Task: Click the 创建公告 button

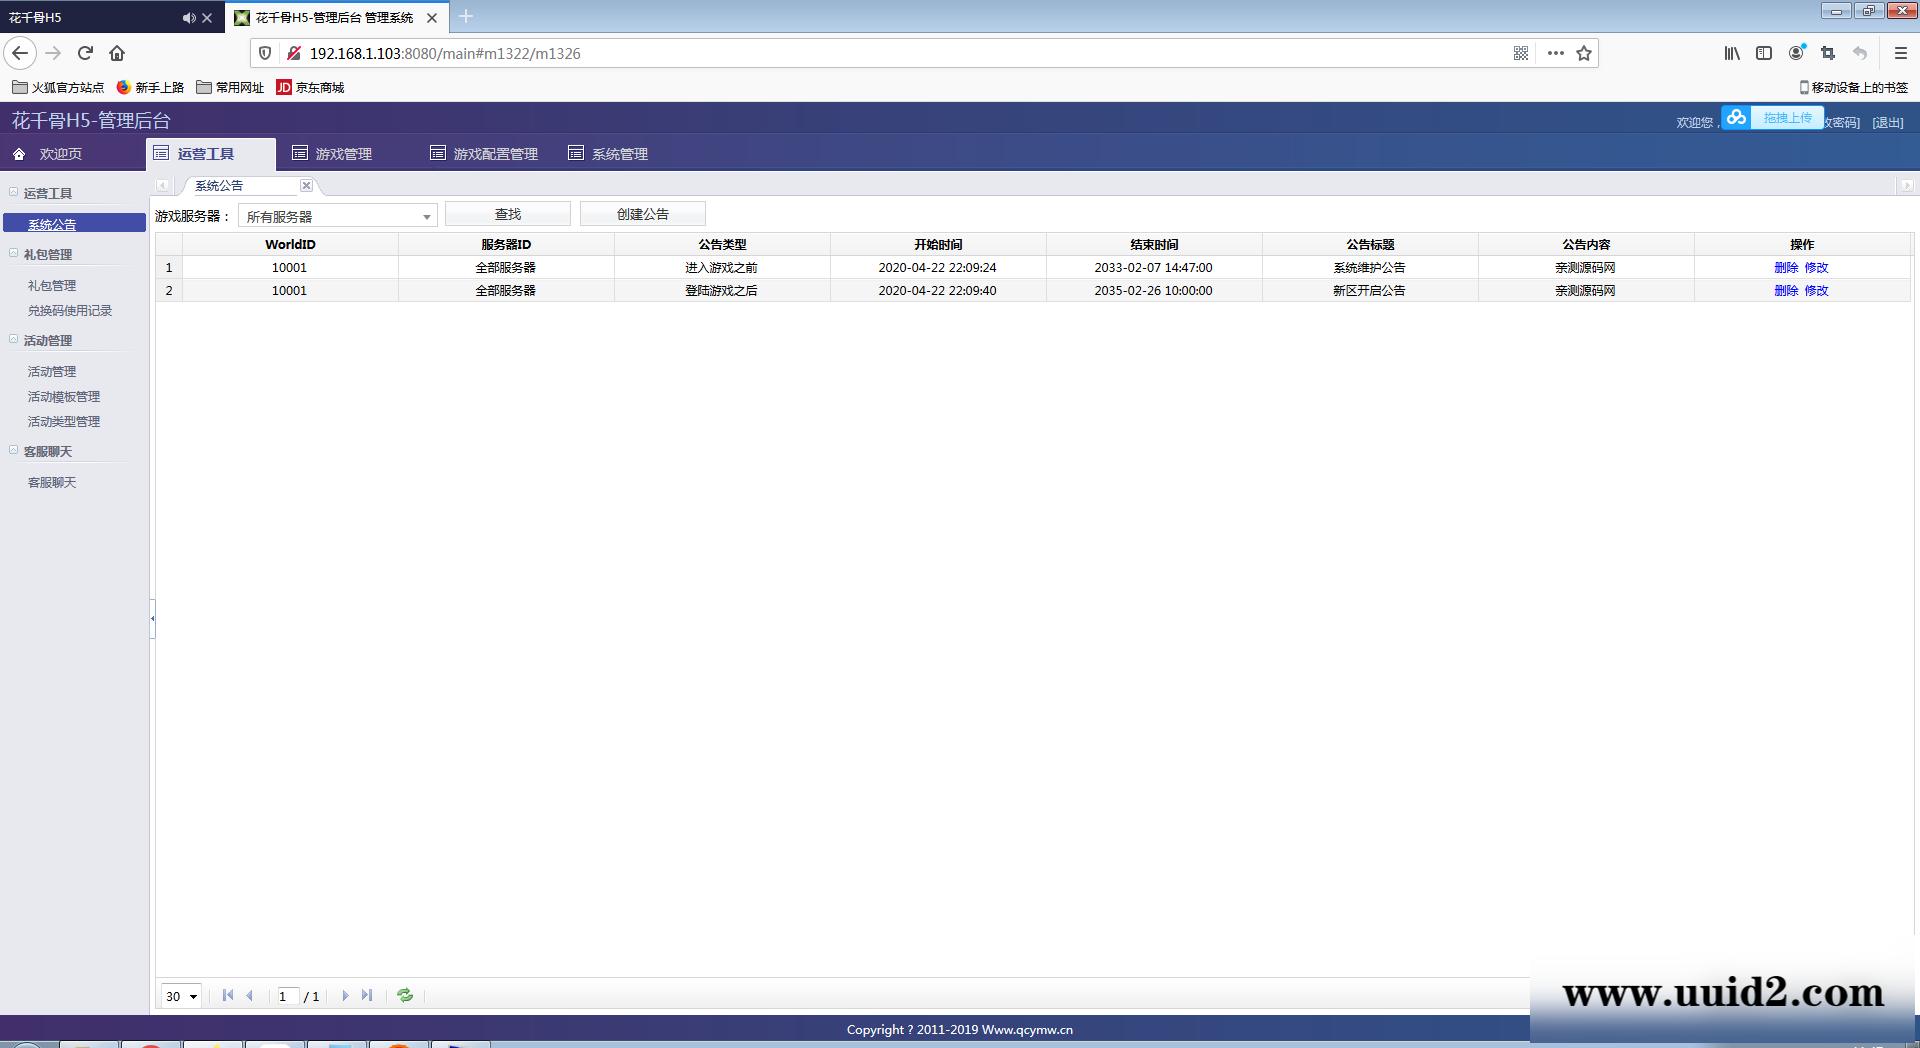Action: (642, 214)
